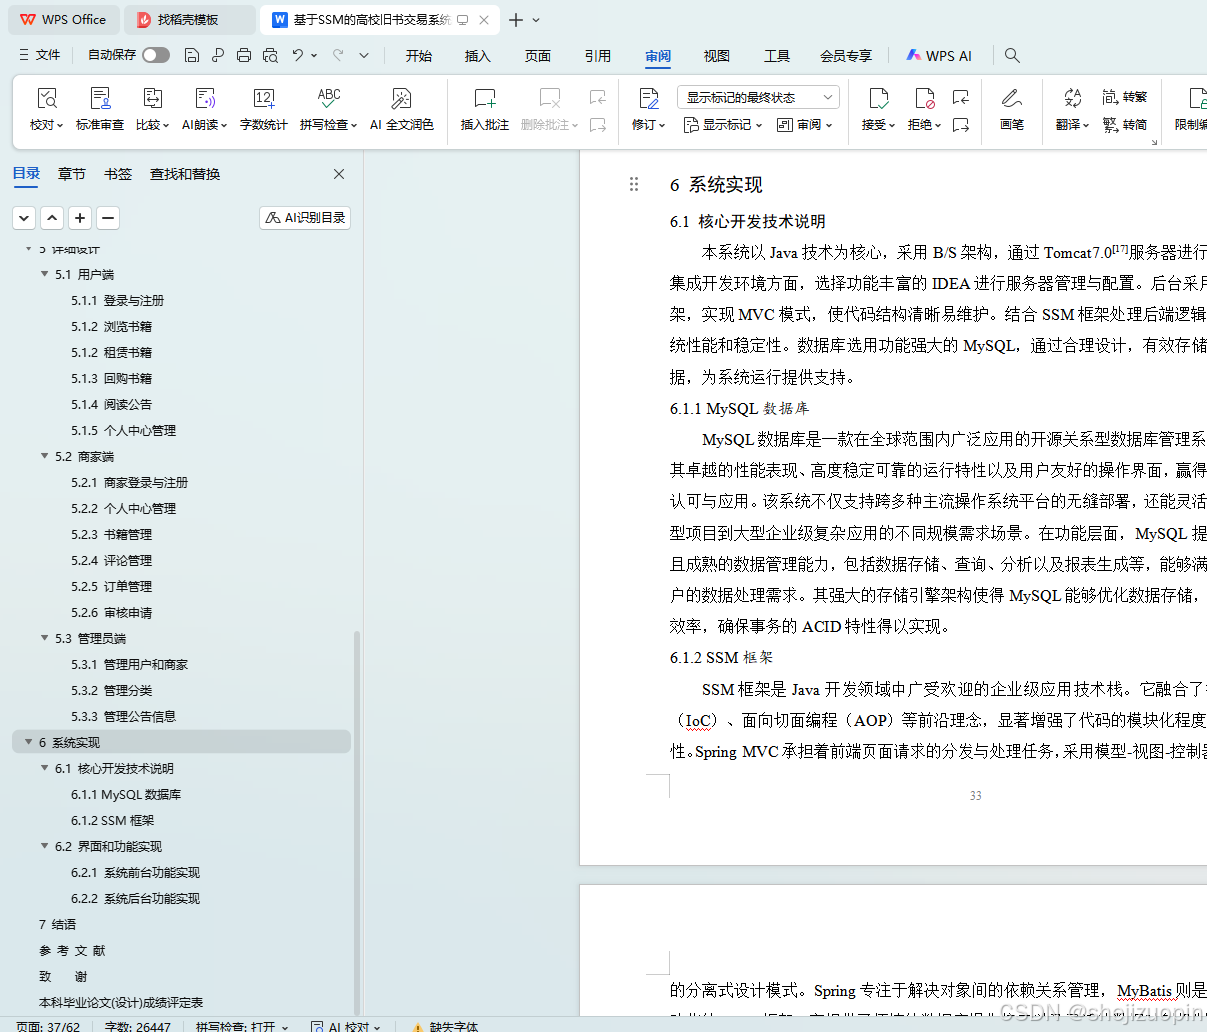Collapse the 6.2 界面和功能实现 node
Image resolution: width=1207 pixels, height=1032 pixels.
(45, 846)
